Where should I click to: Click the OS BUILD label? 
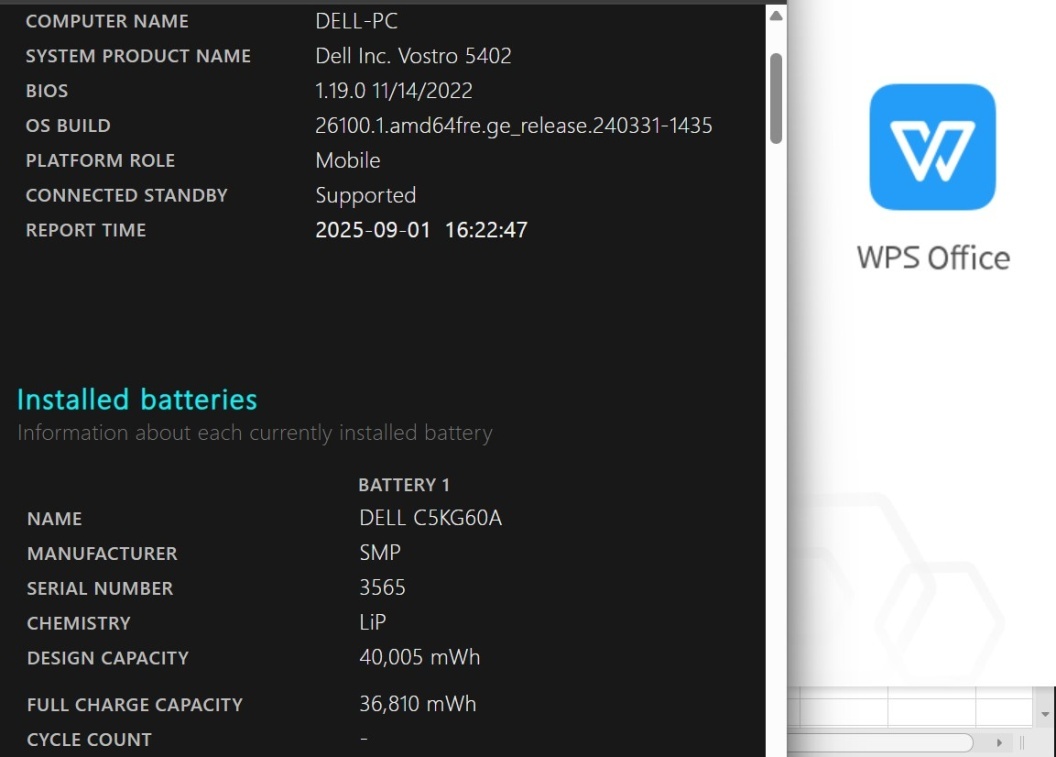68,126
